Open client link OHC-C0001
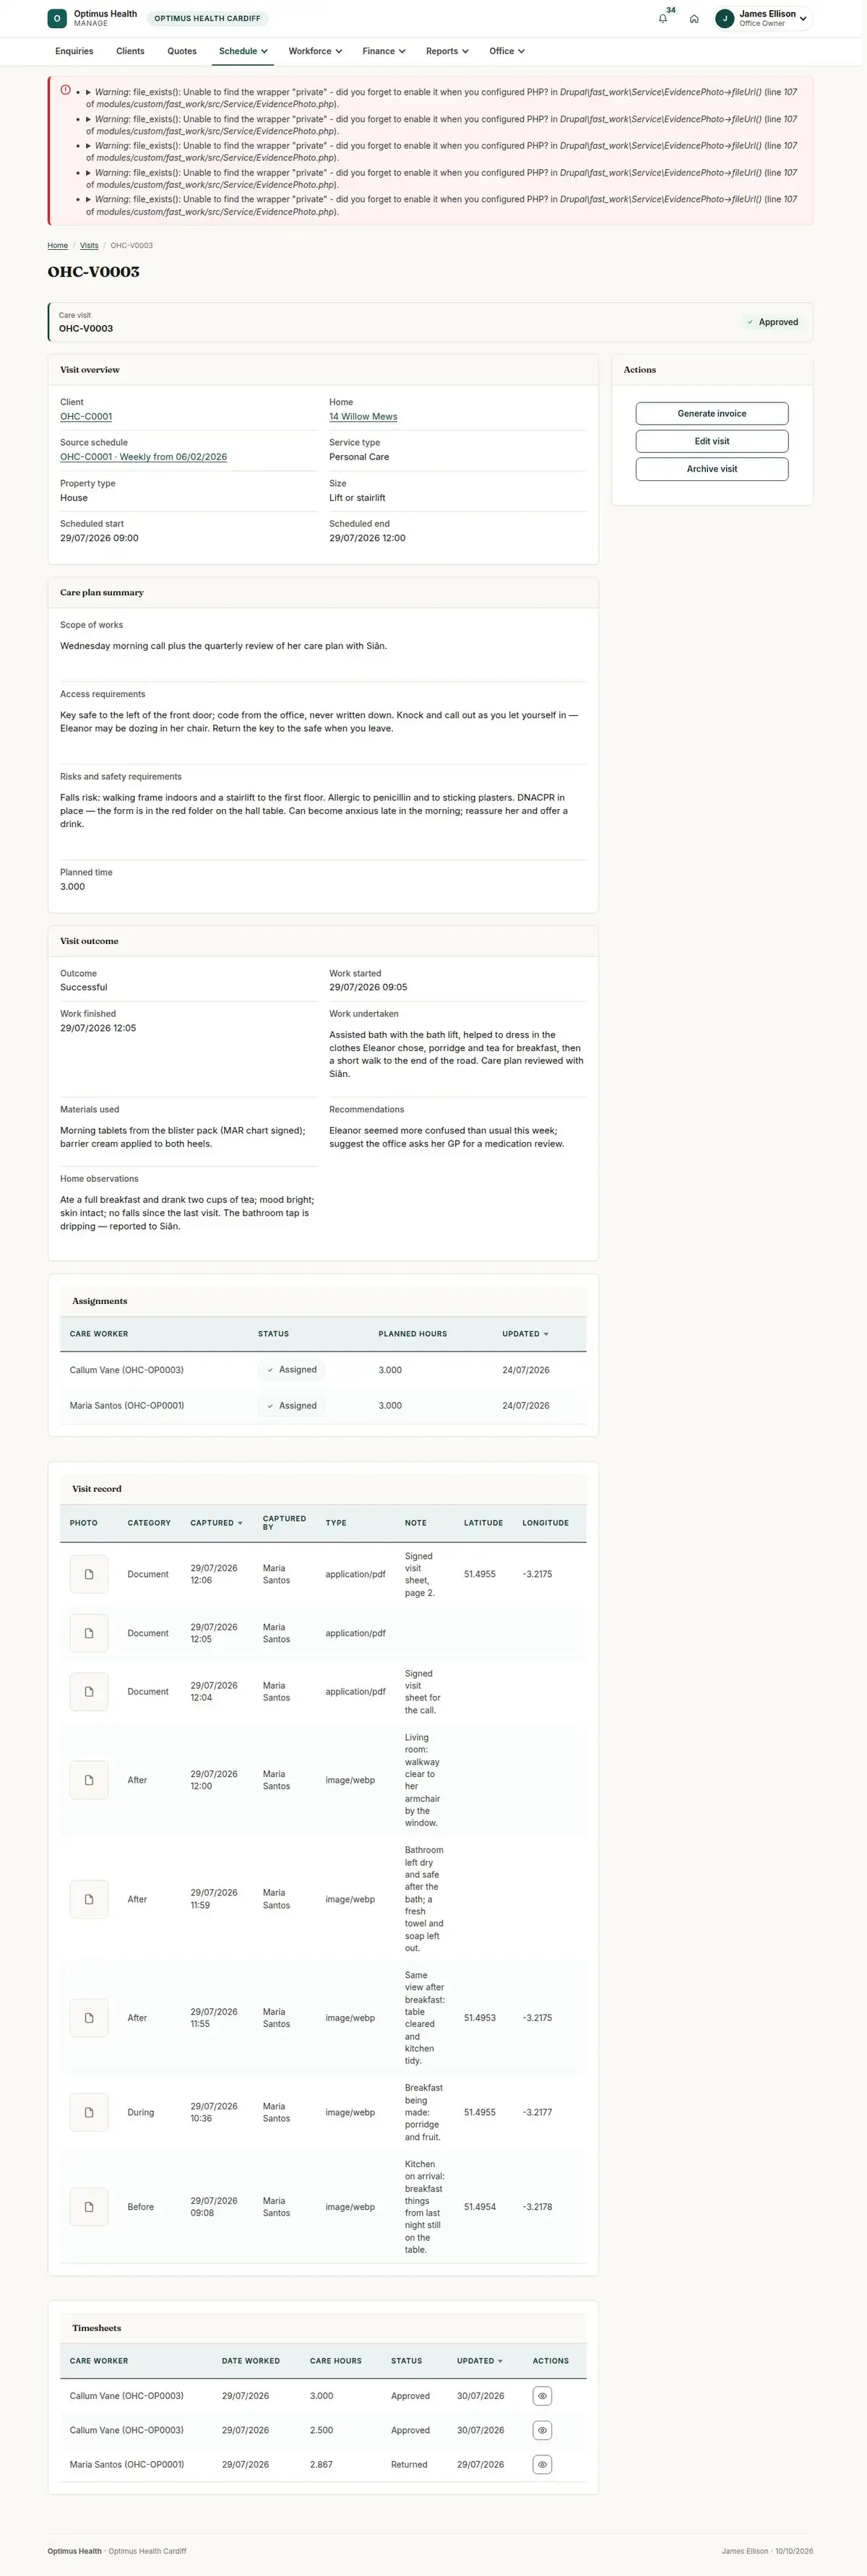Screen dimensions: 867x2576 pyautogui.click(x=86, y=417)
